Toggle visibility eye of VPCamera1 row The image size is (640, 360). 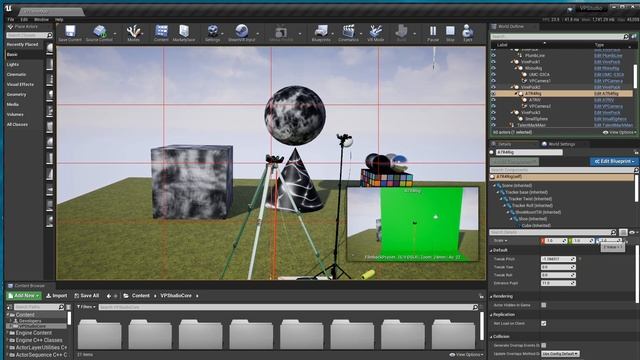pos(493,81)
